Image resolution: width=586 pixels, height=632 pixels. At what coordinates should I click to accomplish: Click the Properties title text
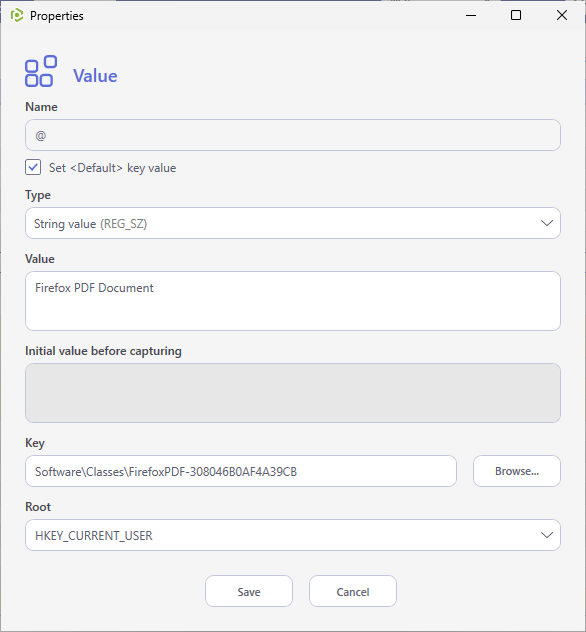[x=57, y=16]
